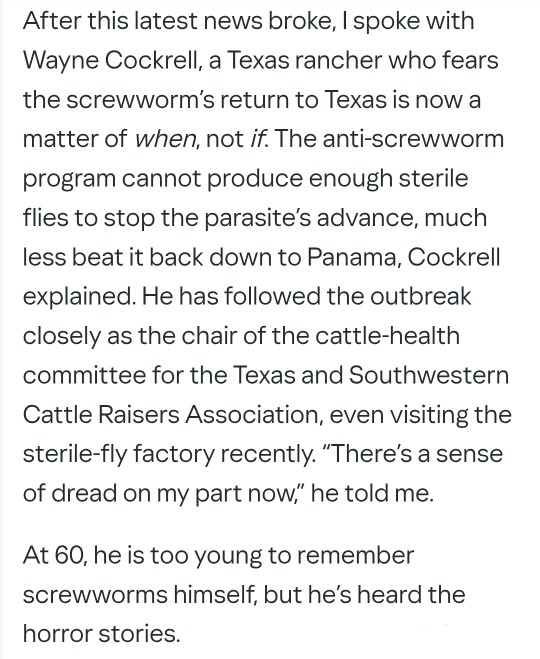Click the word "explained"
Viewport: 540px width, 659px height.
[x=79, y=296]
